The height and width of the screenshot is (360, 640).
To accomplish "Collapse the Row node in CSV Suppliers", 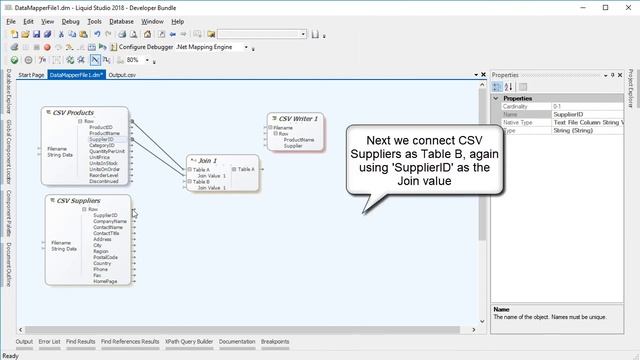I will click(x=84, y=209).
